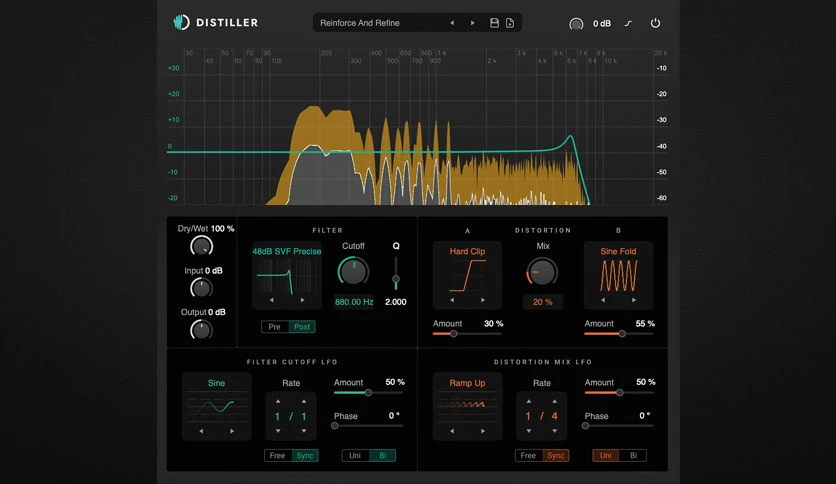Open 48dB SVF Precise filter type selector
836x484 pixels.
(x=287, y=252)
